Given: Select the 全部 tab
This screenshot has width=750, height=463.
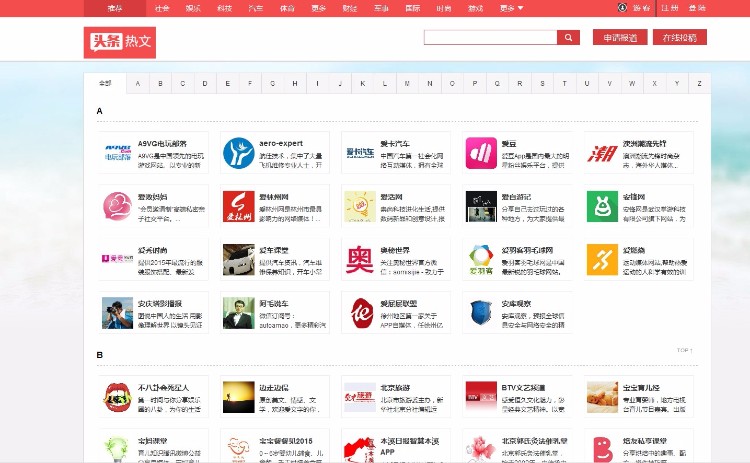Looking at the screenshot, I should [x=105, y=83].
